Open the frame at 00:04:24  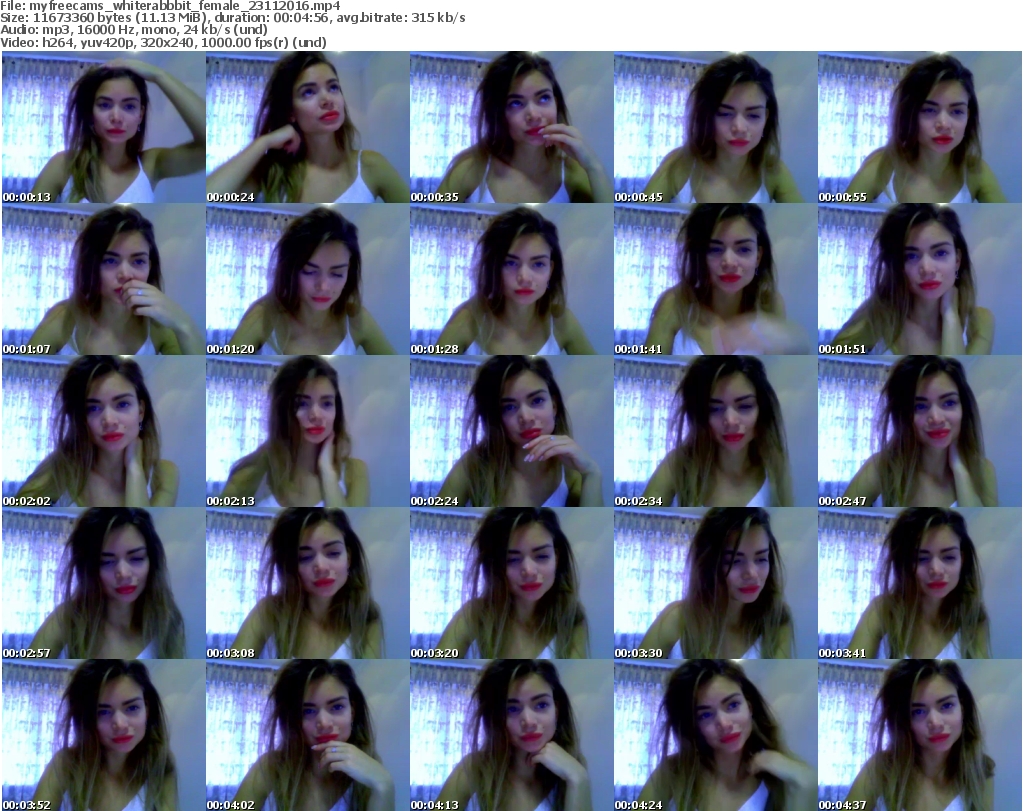[x=715, y=735]
